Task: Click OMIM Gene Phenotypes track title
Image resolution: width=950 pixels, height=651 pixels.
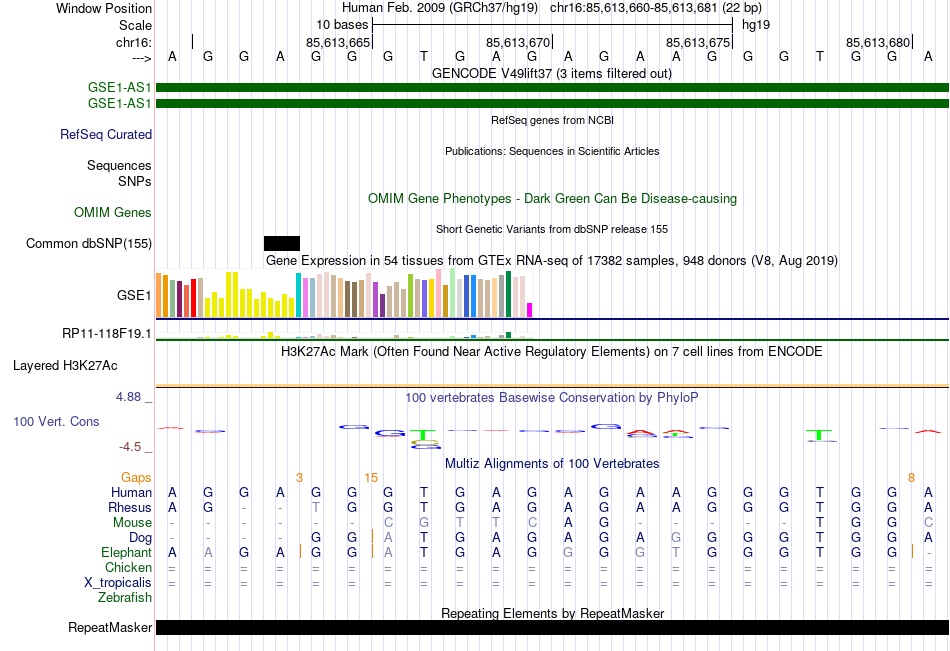Action: click(553, 199)
